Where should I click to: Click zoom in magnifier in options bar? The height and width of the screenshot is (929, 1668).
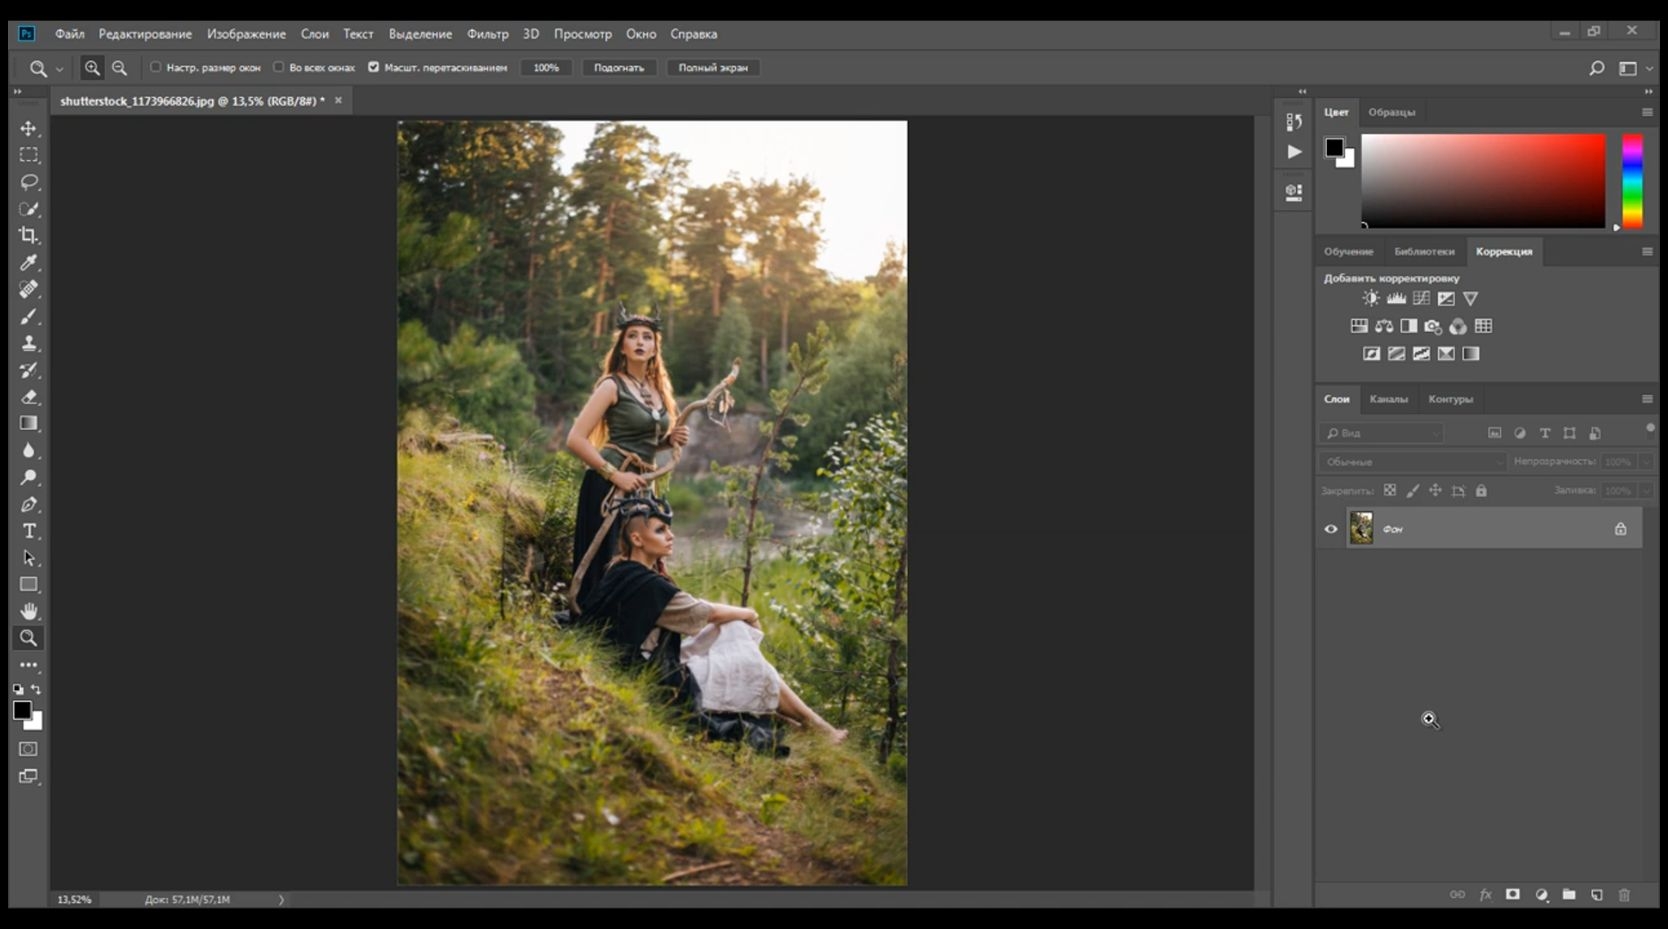pos(92,68)
